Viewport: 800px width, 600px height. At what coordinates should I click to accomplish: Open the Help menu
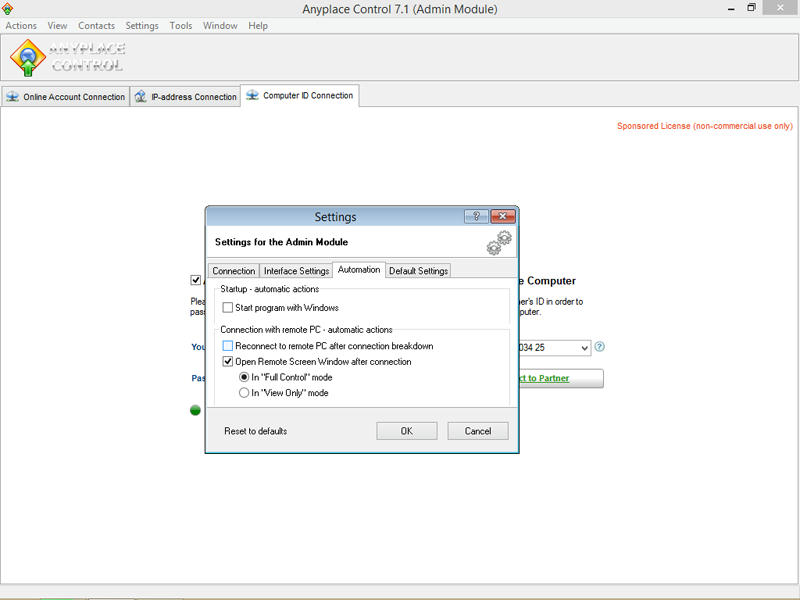(x=258, y=26)
